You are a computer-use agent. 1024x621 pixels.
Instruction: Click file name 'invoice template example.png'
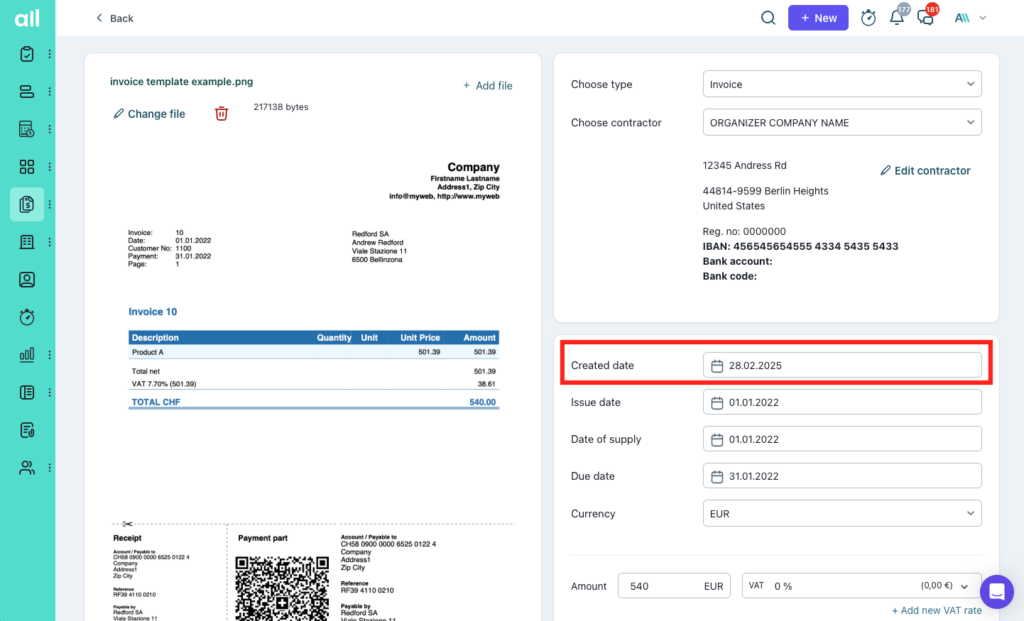182,82
